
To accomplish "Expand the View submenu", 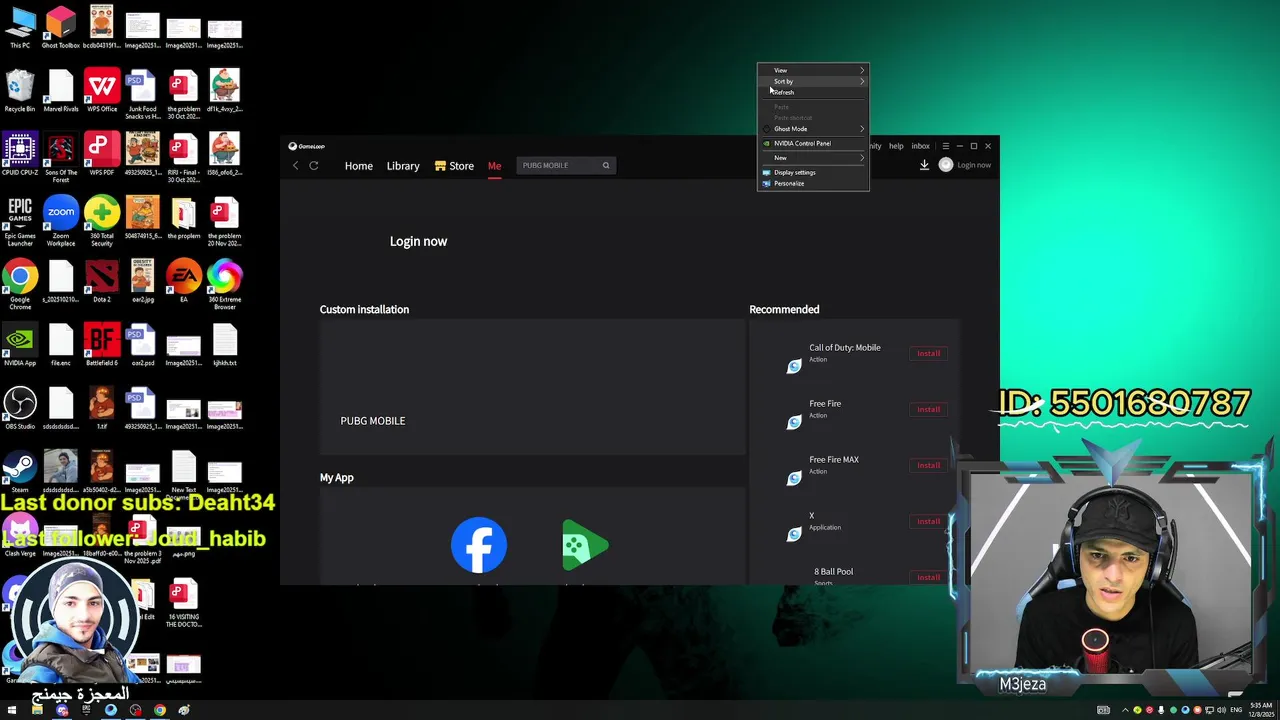I will (813, 71).
